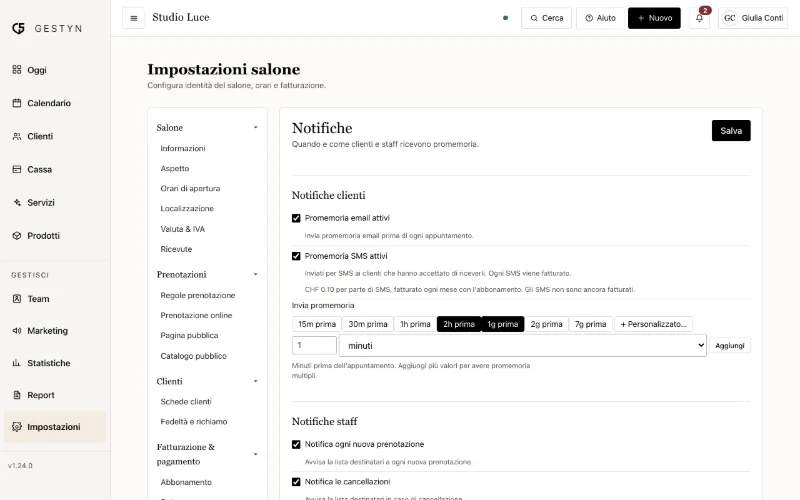Open the Prodotti box icon

[x=17, y=236]
